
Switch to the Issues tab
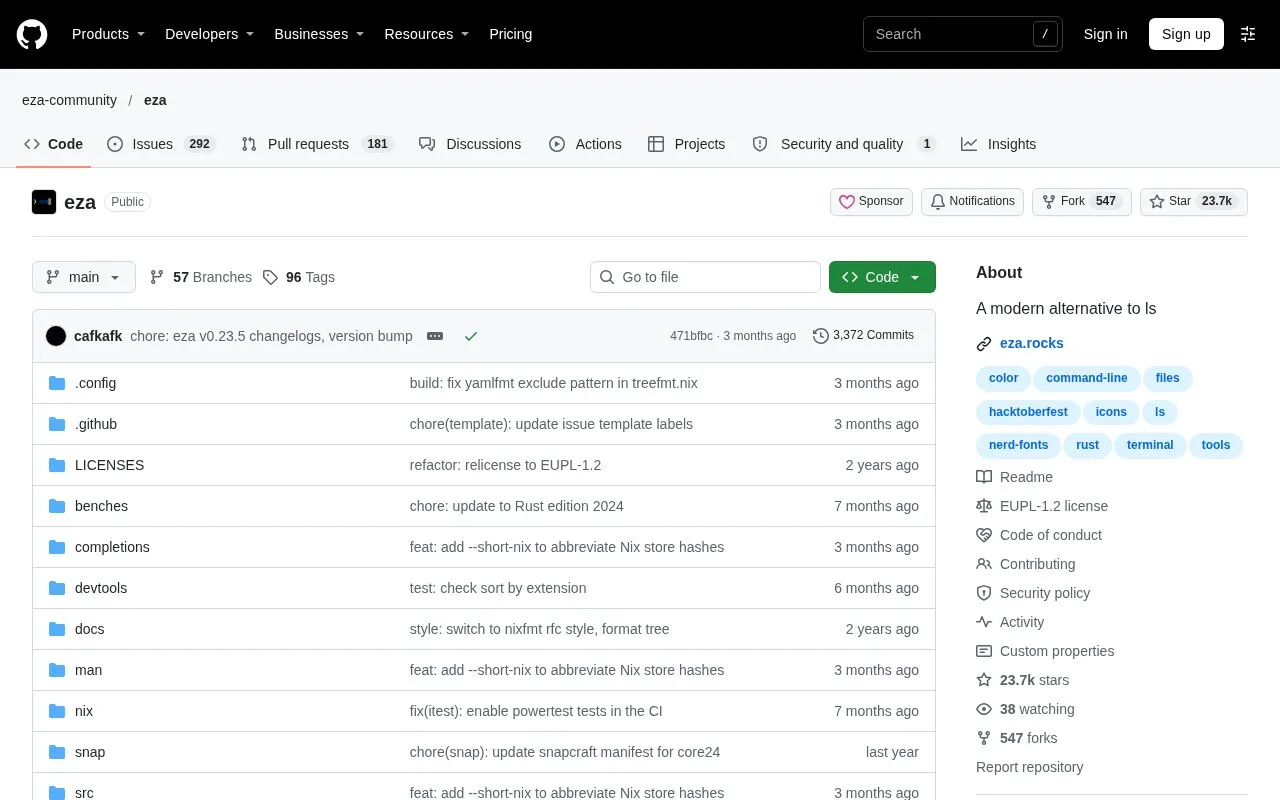tap(161, 144)
